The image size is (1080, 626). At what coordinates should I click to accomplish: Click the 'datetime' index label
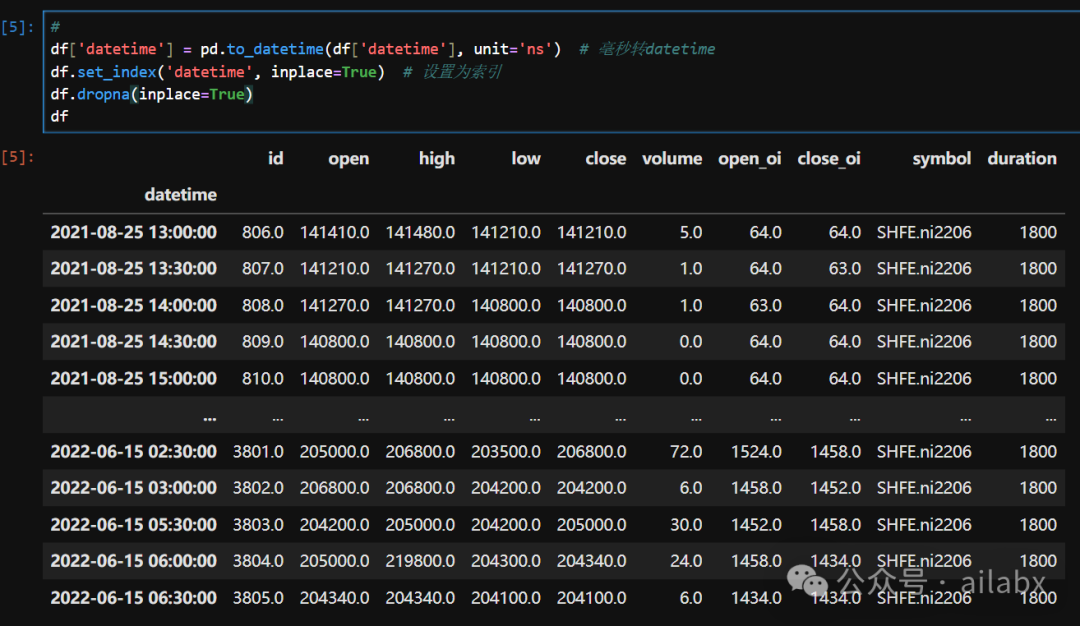point(180,195)
